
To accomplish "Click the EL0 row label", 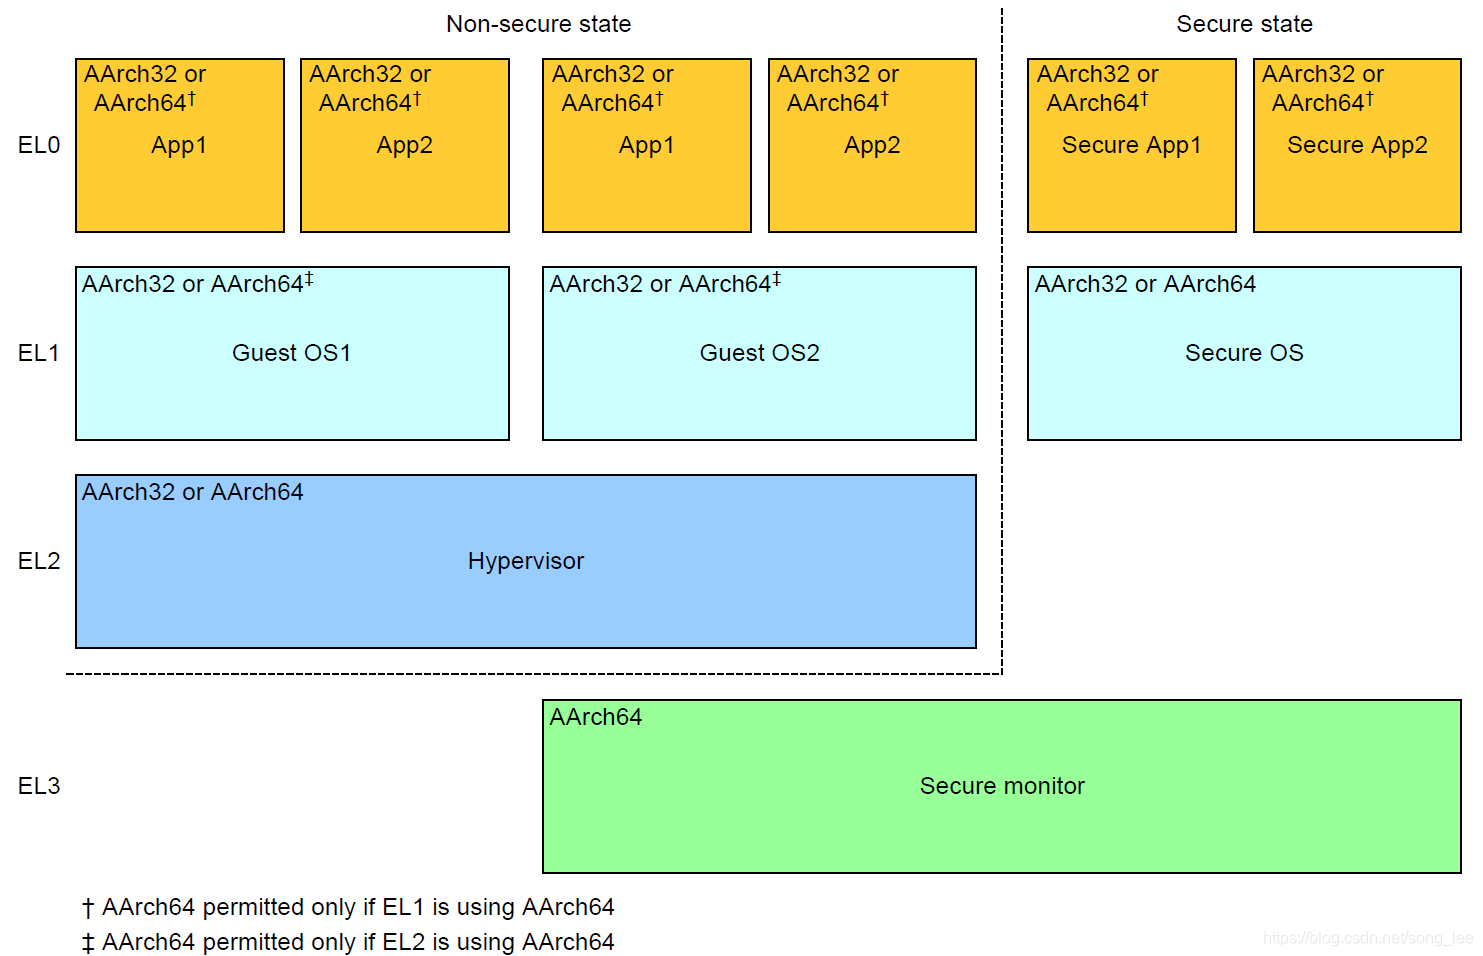I will 39,145.
